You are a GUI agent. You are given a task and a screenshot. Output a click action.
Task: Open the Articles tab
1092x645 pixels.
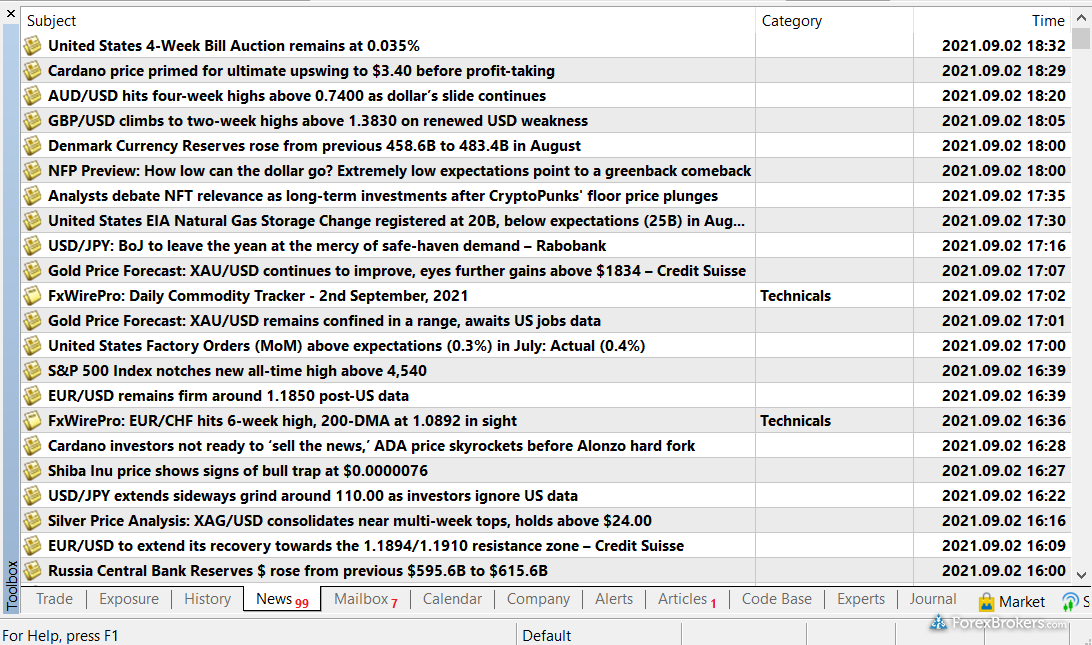686,599
